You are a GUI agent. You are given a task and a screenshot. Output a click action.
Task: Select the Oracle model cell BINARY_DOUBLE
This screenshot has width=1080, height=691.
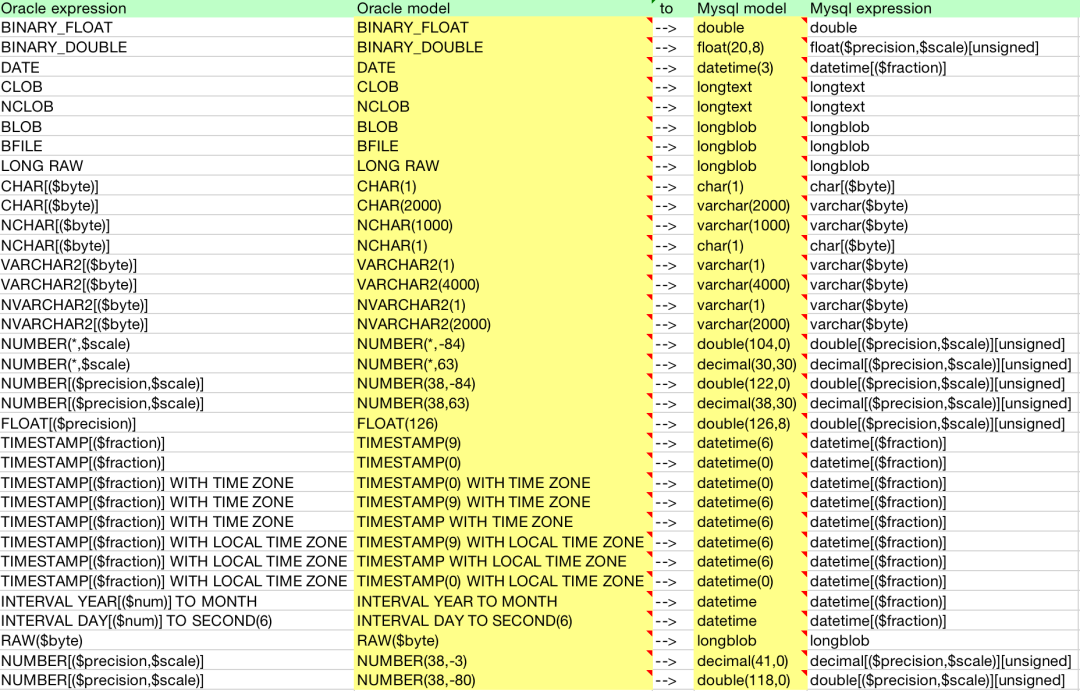(503, 48)
